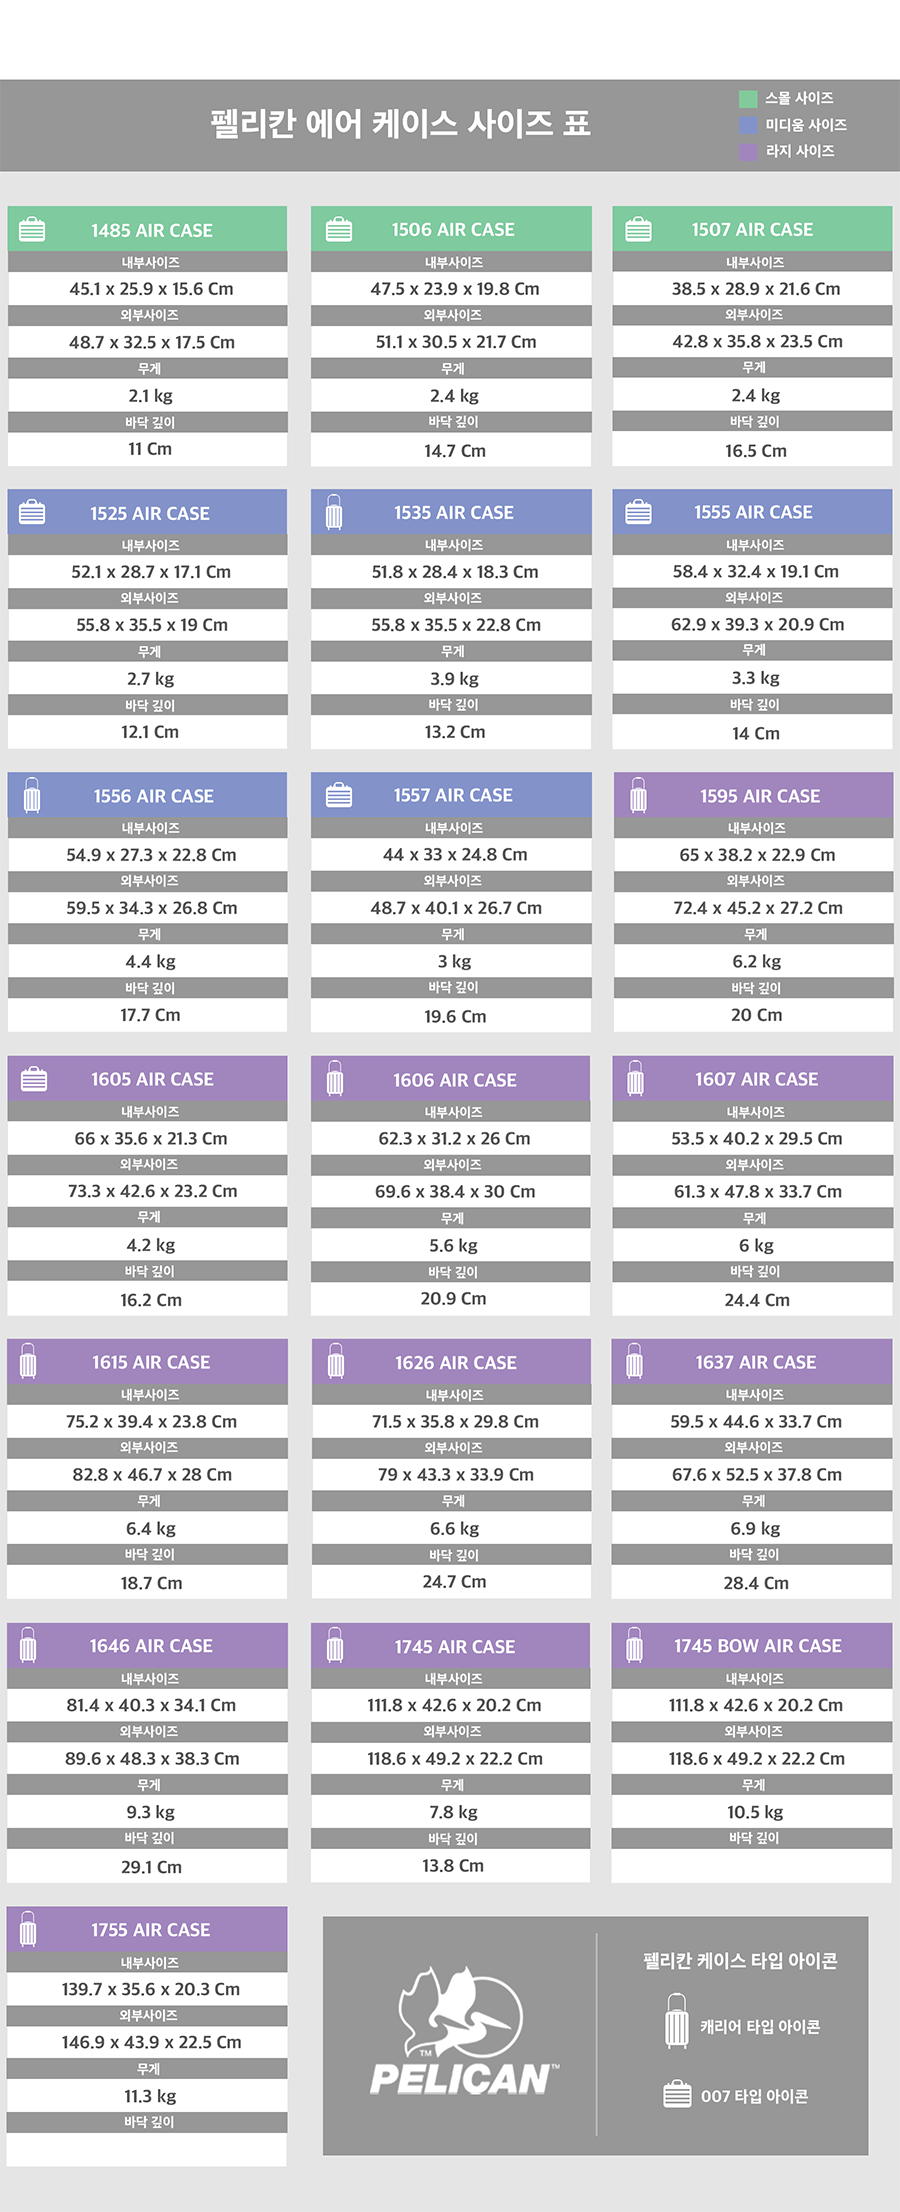This screenshot has height=2212, width=900.
Task: Click the 1507 AIR CASE header
Action: click(x=752, y=229)
